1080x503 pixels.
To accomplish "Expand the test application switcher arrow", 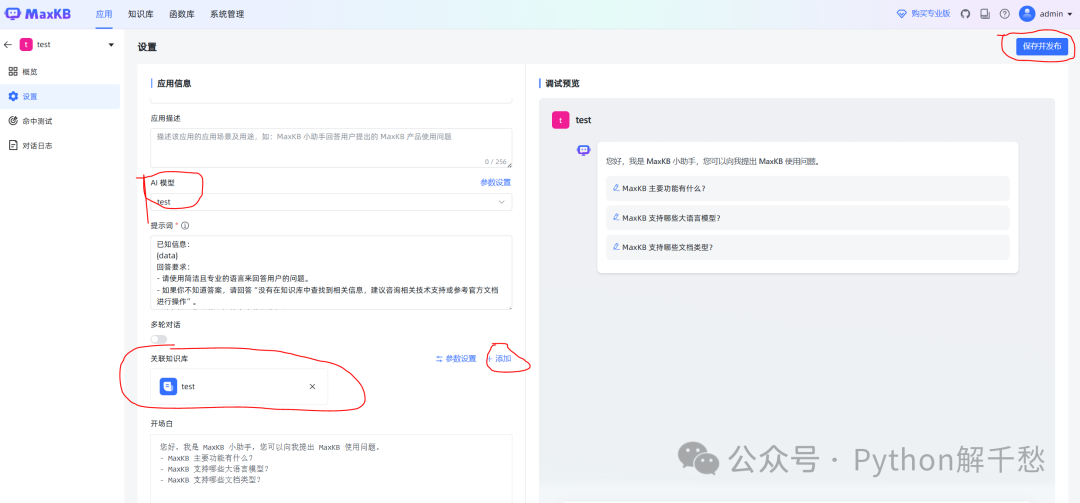I will pos(112,45).
